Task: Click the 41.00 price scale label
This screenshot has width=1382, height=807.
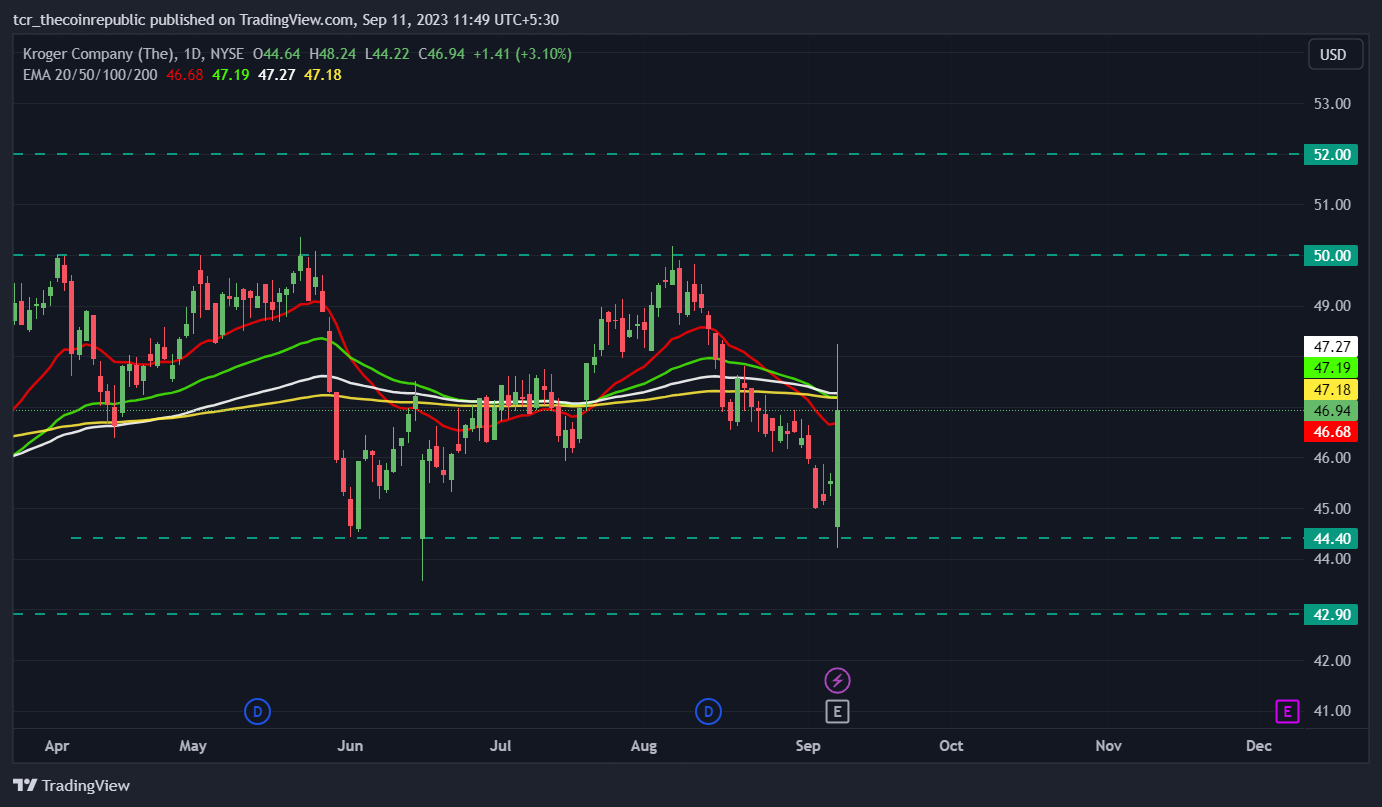Action: tap(1331, 711)
